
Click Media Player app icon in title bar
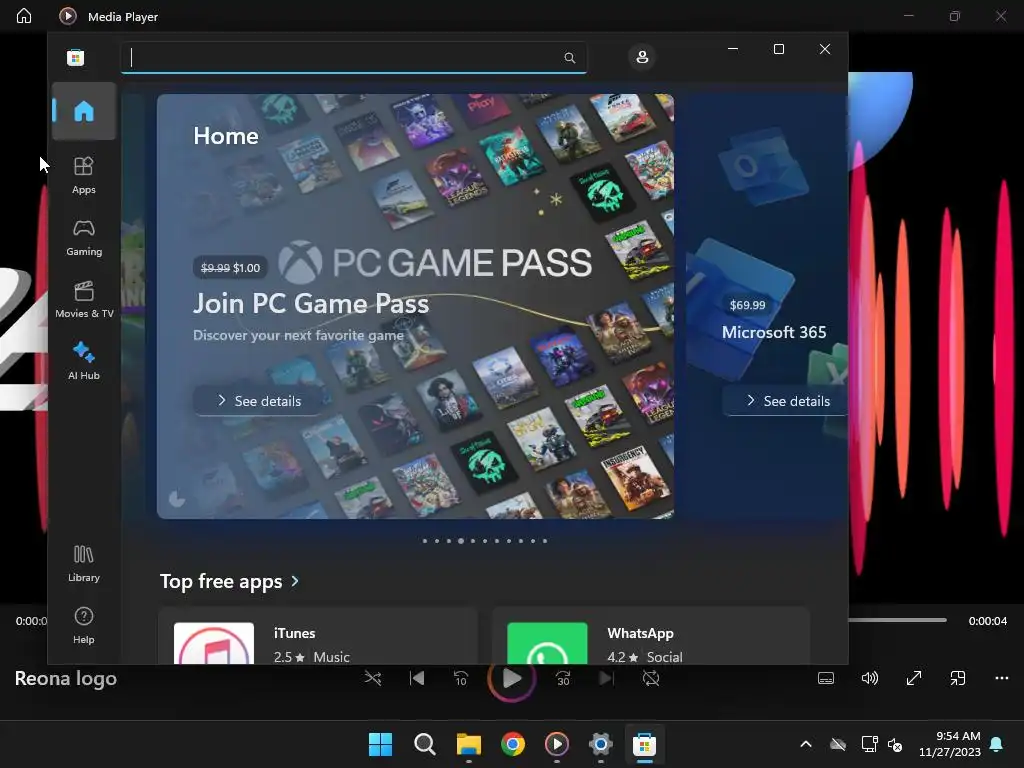tap(67, 16)
